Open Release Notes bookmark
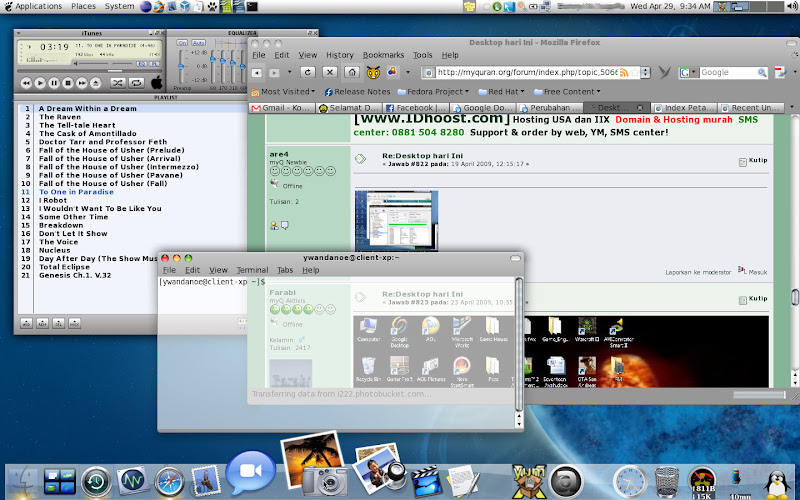This screenshot has width=800, height=500. pos(357,92)
